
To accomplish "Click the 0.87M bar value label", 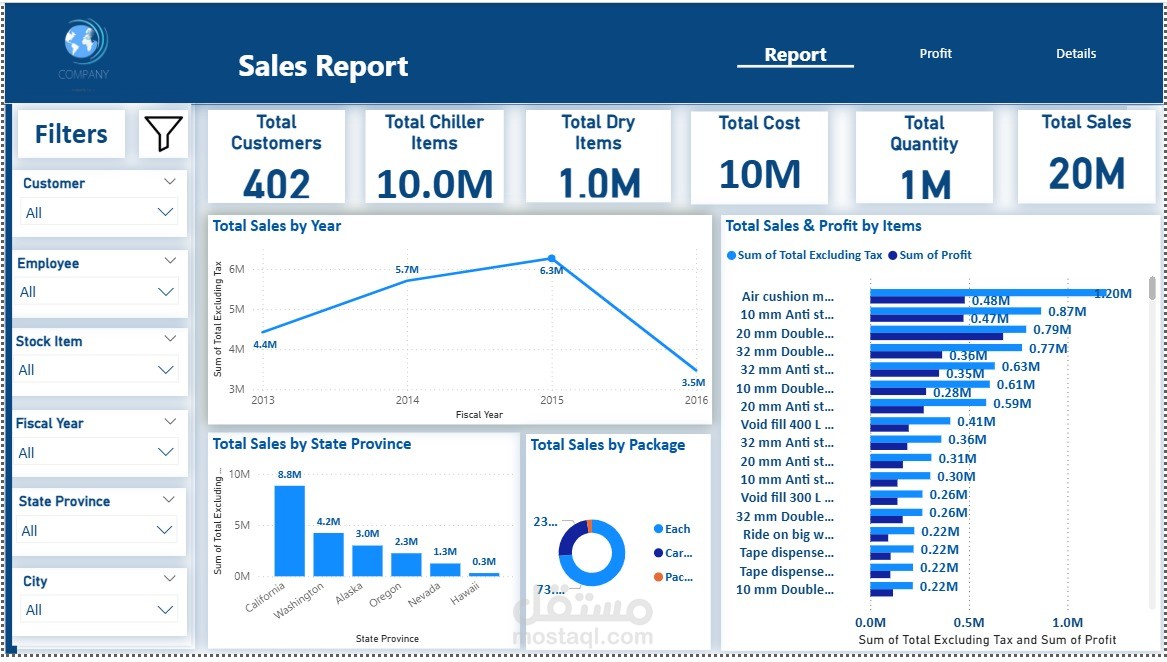I will pos(1067,311).
